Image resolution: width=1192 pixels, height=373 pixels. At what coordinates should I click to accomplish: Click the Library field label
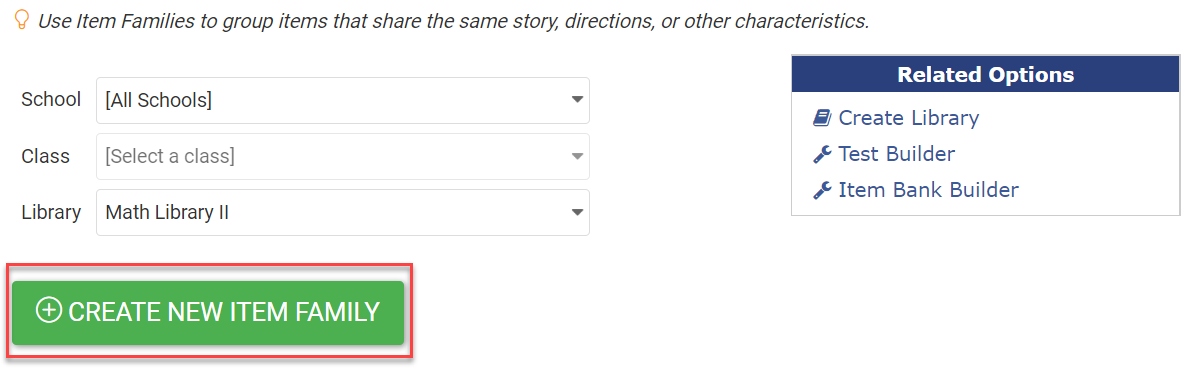coord(51,212)
